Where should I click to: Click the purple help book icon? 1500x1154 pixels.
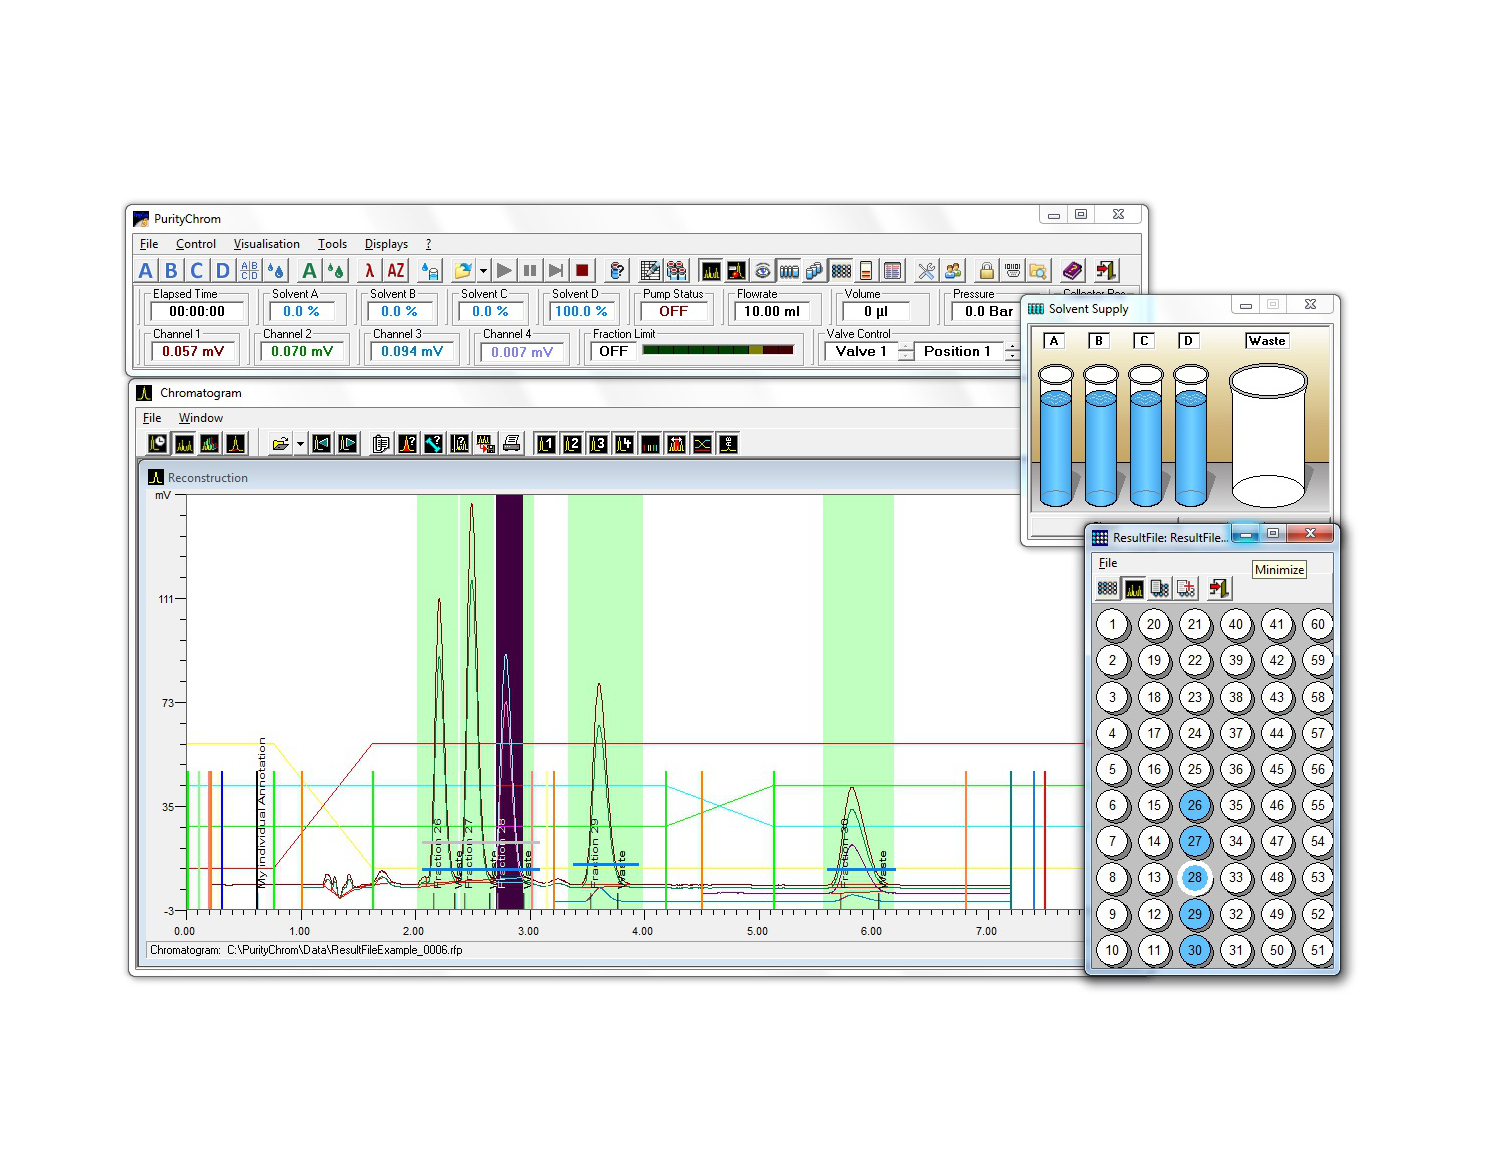pos(1072,270)
